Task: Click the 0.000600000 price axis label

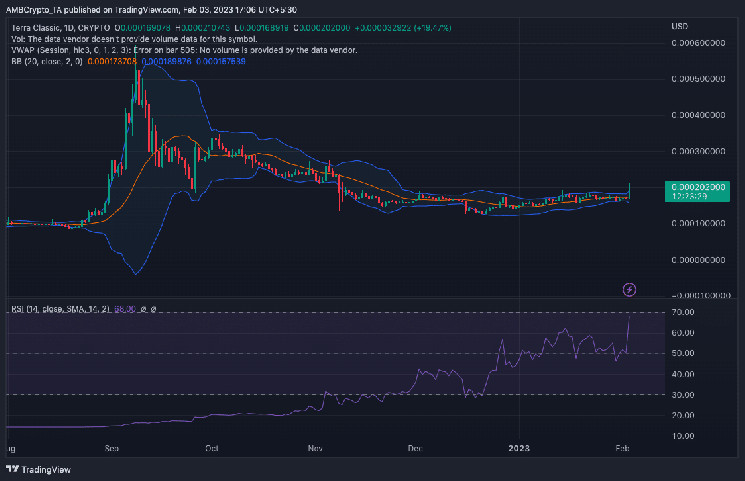Action: (698, 43)
